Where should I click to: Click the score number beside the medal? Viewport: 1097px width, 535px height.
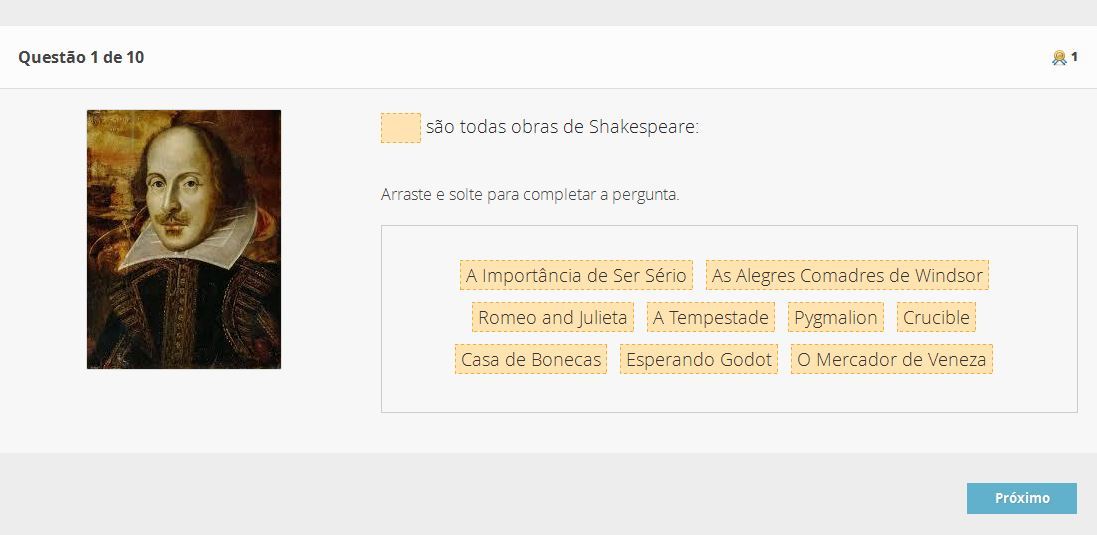point(1074,57)
